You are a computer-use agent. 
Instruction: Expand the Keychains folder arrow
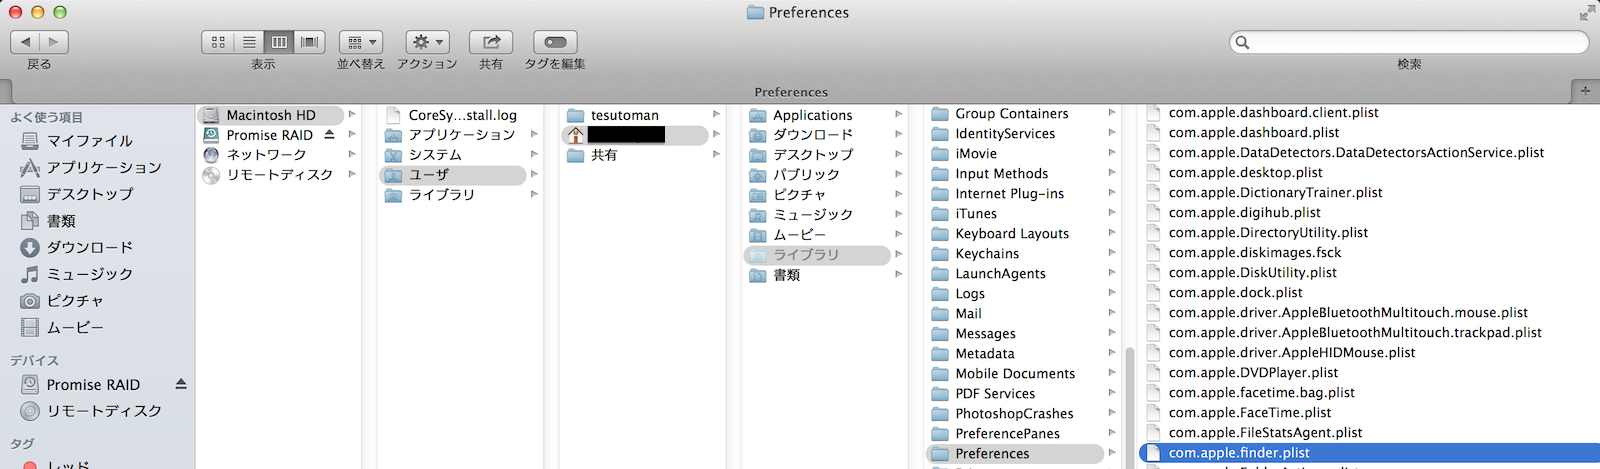[1112, 253]
